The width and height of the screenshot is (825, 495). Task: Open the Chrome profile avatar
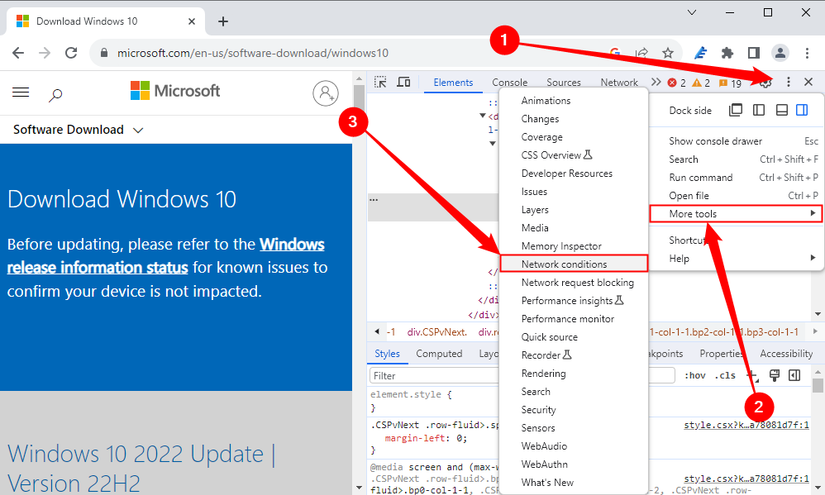point(780,53)
